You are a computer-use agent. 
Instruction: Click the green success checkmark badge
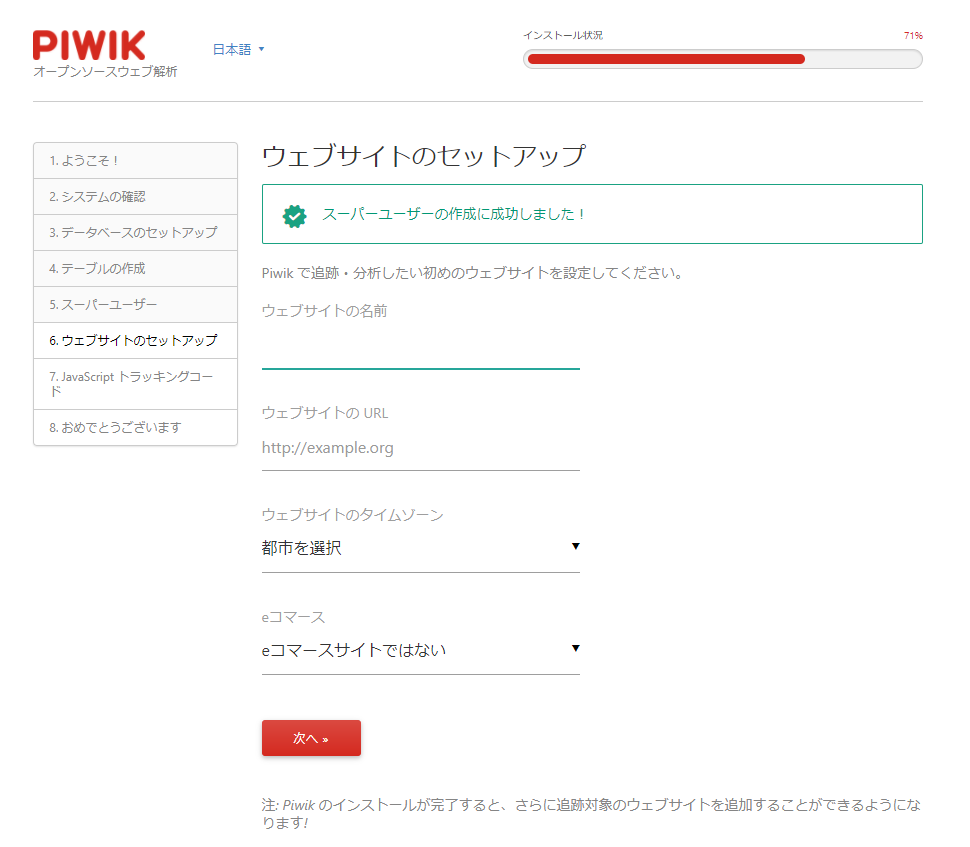point(294,216)
